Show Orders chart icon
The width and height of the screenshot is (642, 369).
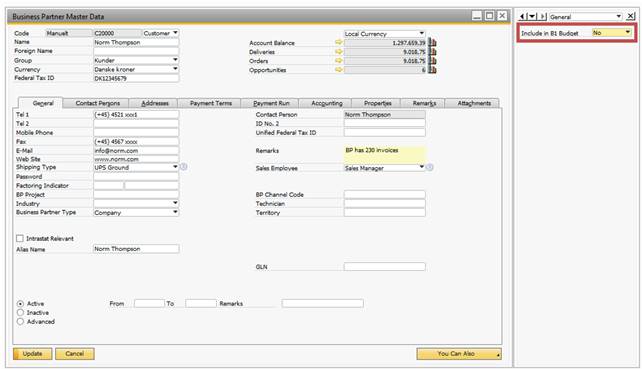pos(432,61)
